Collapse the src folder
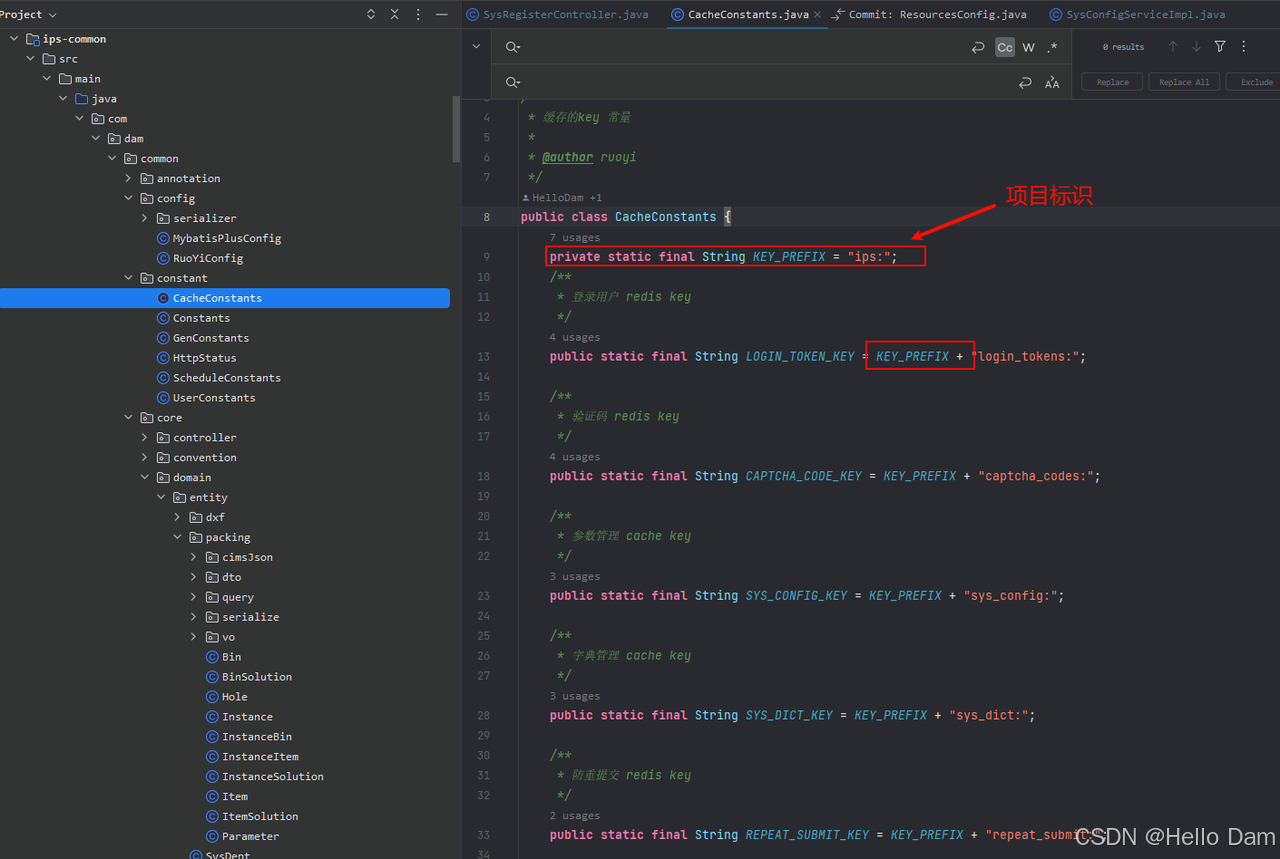The width and height of the screenshot is (1280, 859). (30, 59)
